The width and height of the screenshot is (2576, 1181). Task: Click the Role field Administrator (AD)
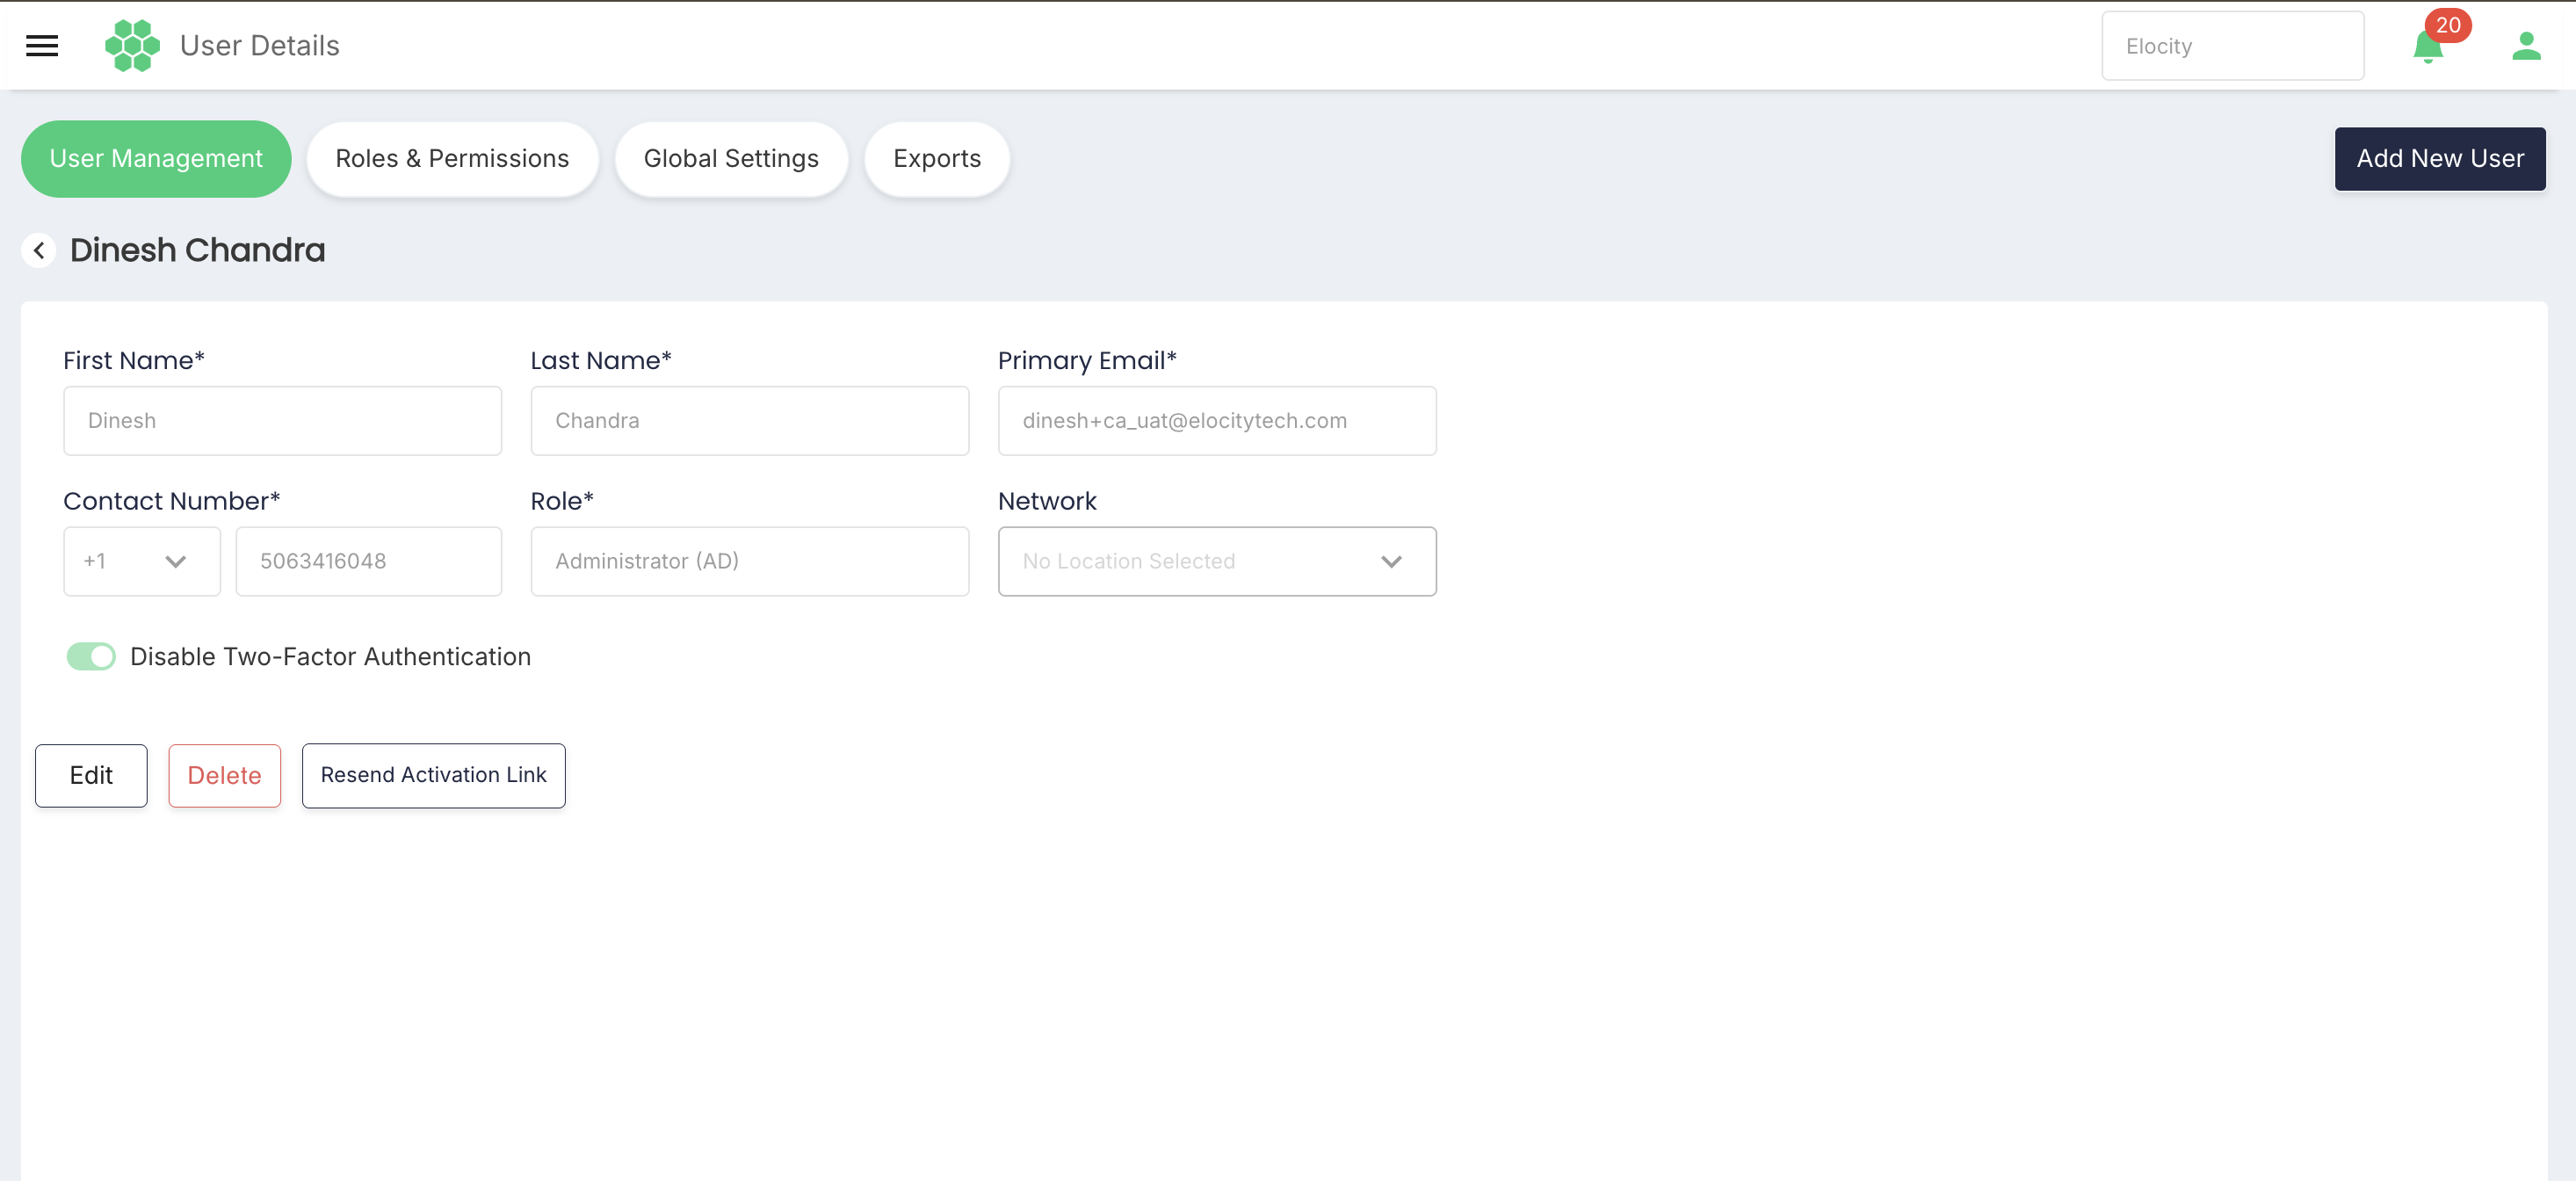(x=749, y=561)
